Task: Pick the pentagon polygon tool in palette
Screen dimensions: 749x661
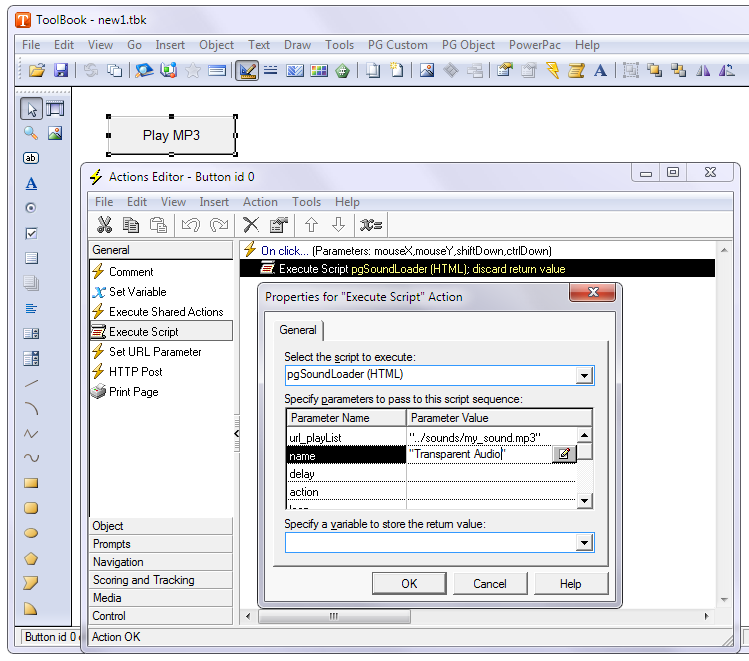Action: click(31, 558)
